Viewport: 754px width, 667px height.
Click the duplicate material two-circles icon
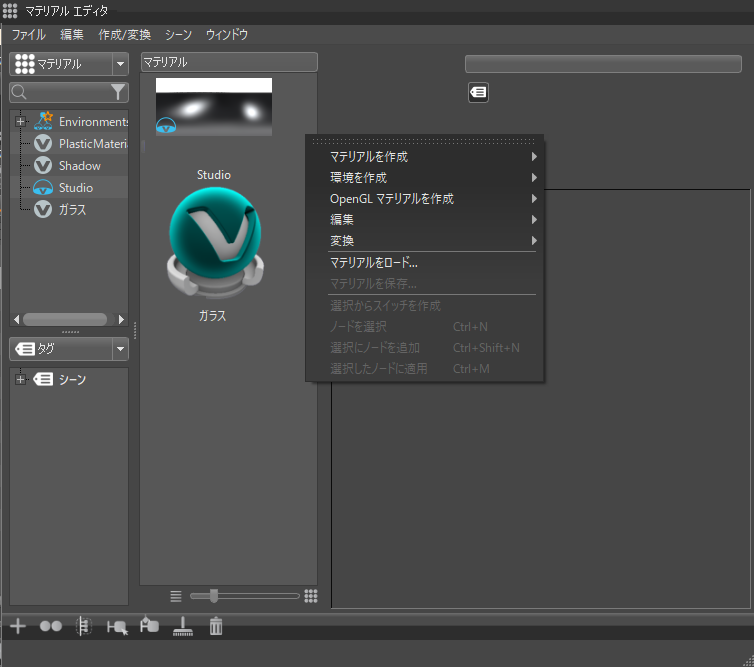pyautogui.click(x=51, y=626)
